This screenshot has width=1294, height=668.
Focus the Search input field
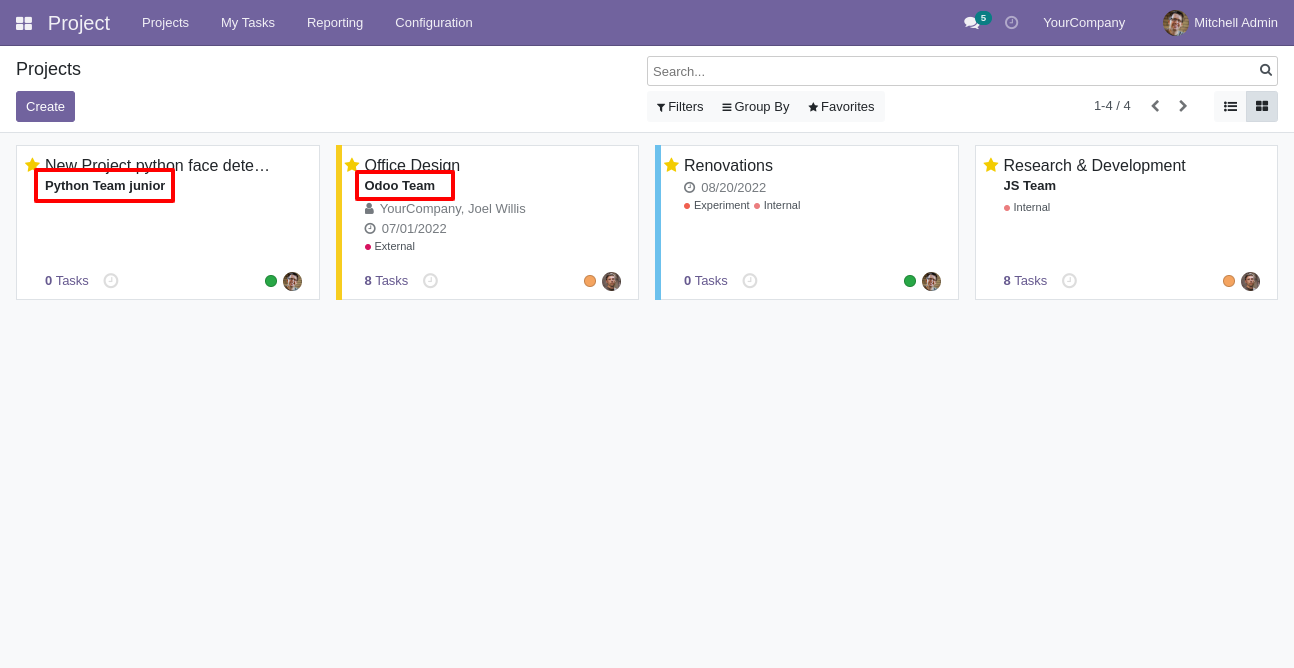coord(954,71)
